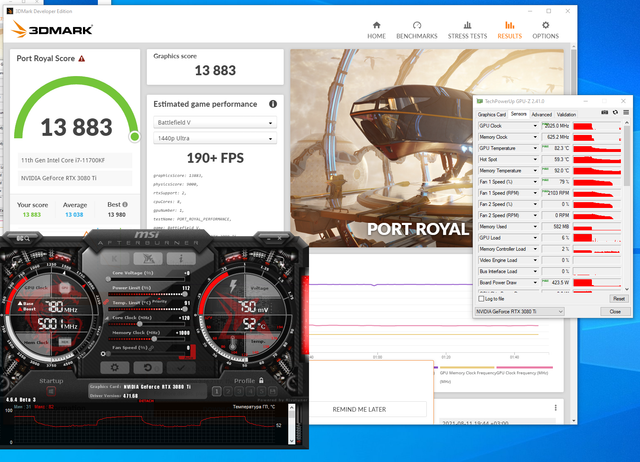Click the Estimated game performance info icon
Viewport: 640px width, 462px height.
coord(273,104)
